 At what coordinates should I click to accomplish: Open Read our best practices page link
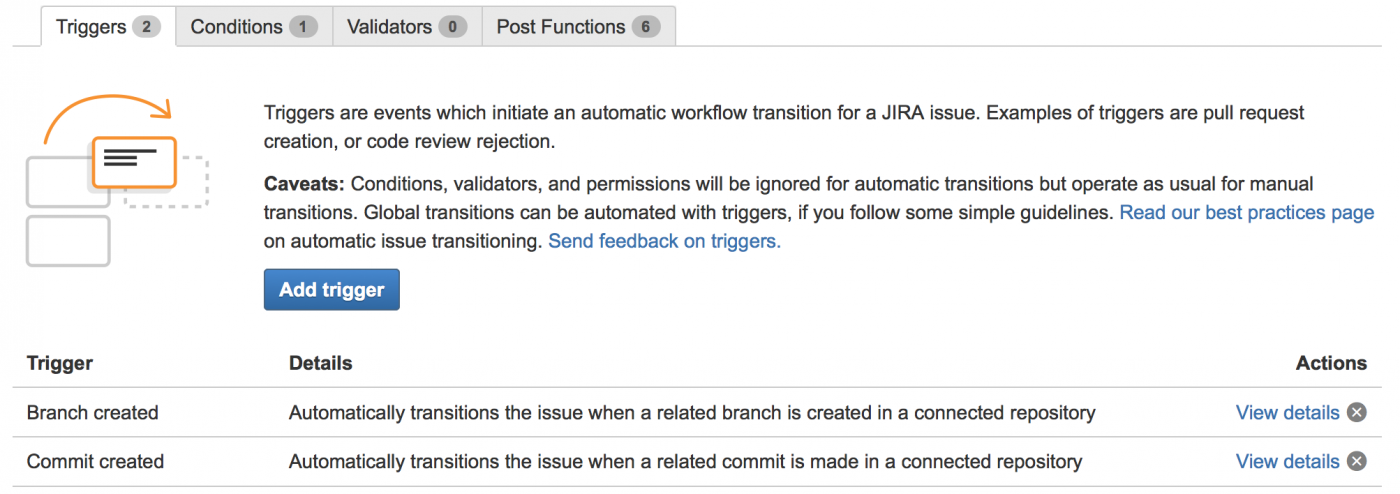click(1246, 213)
